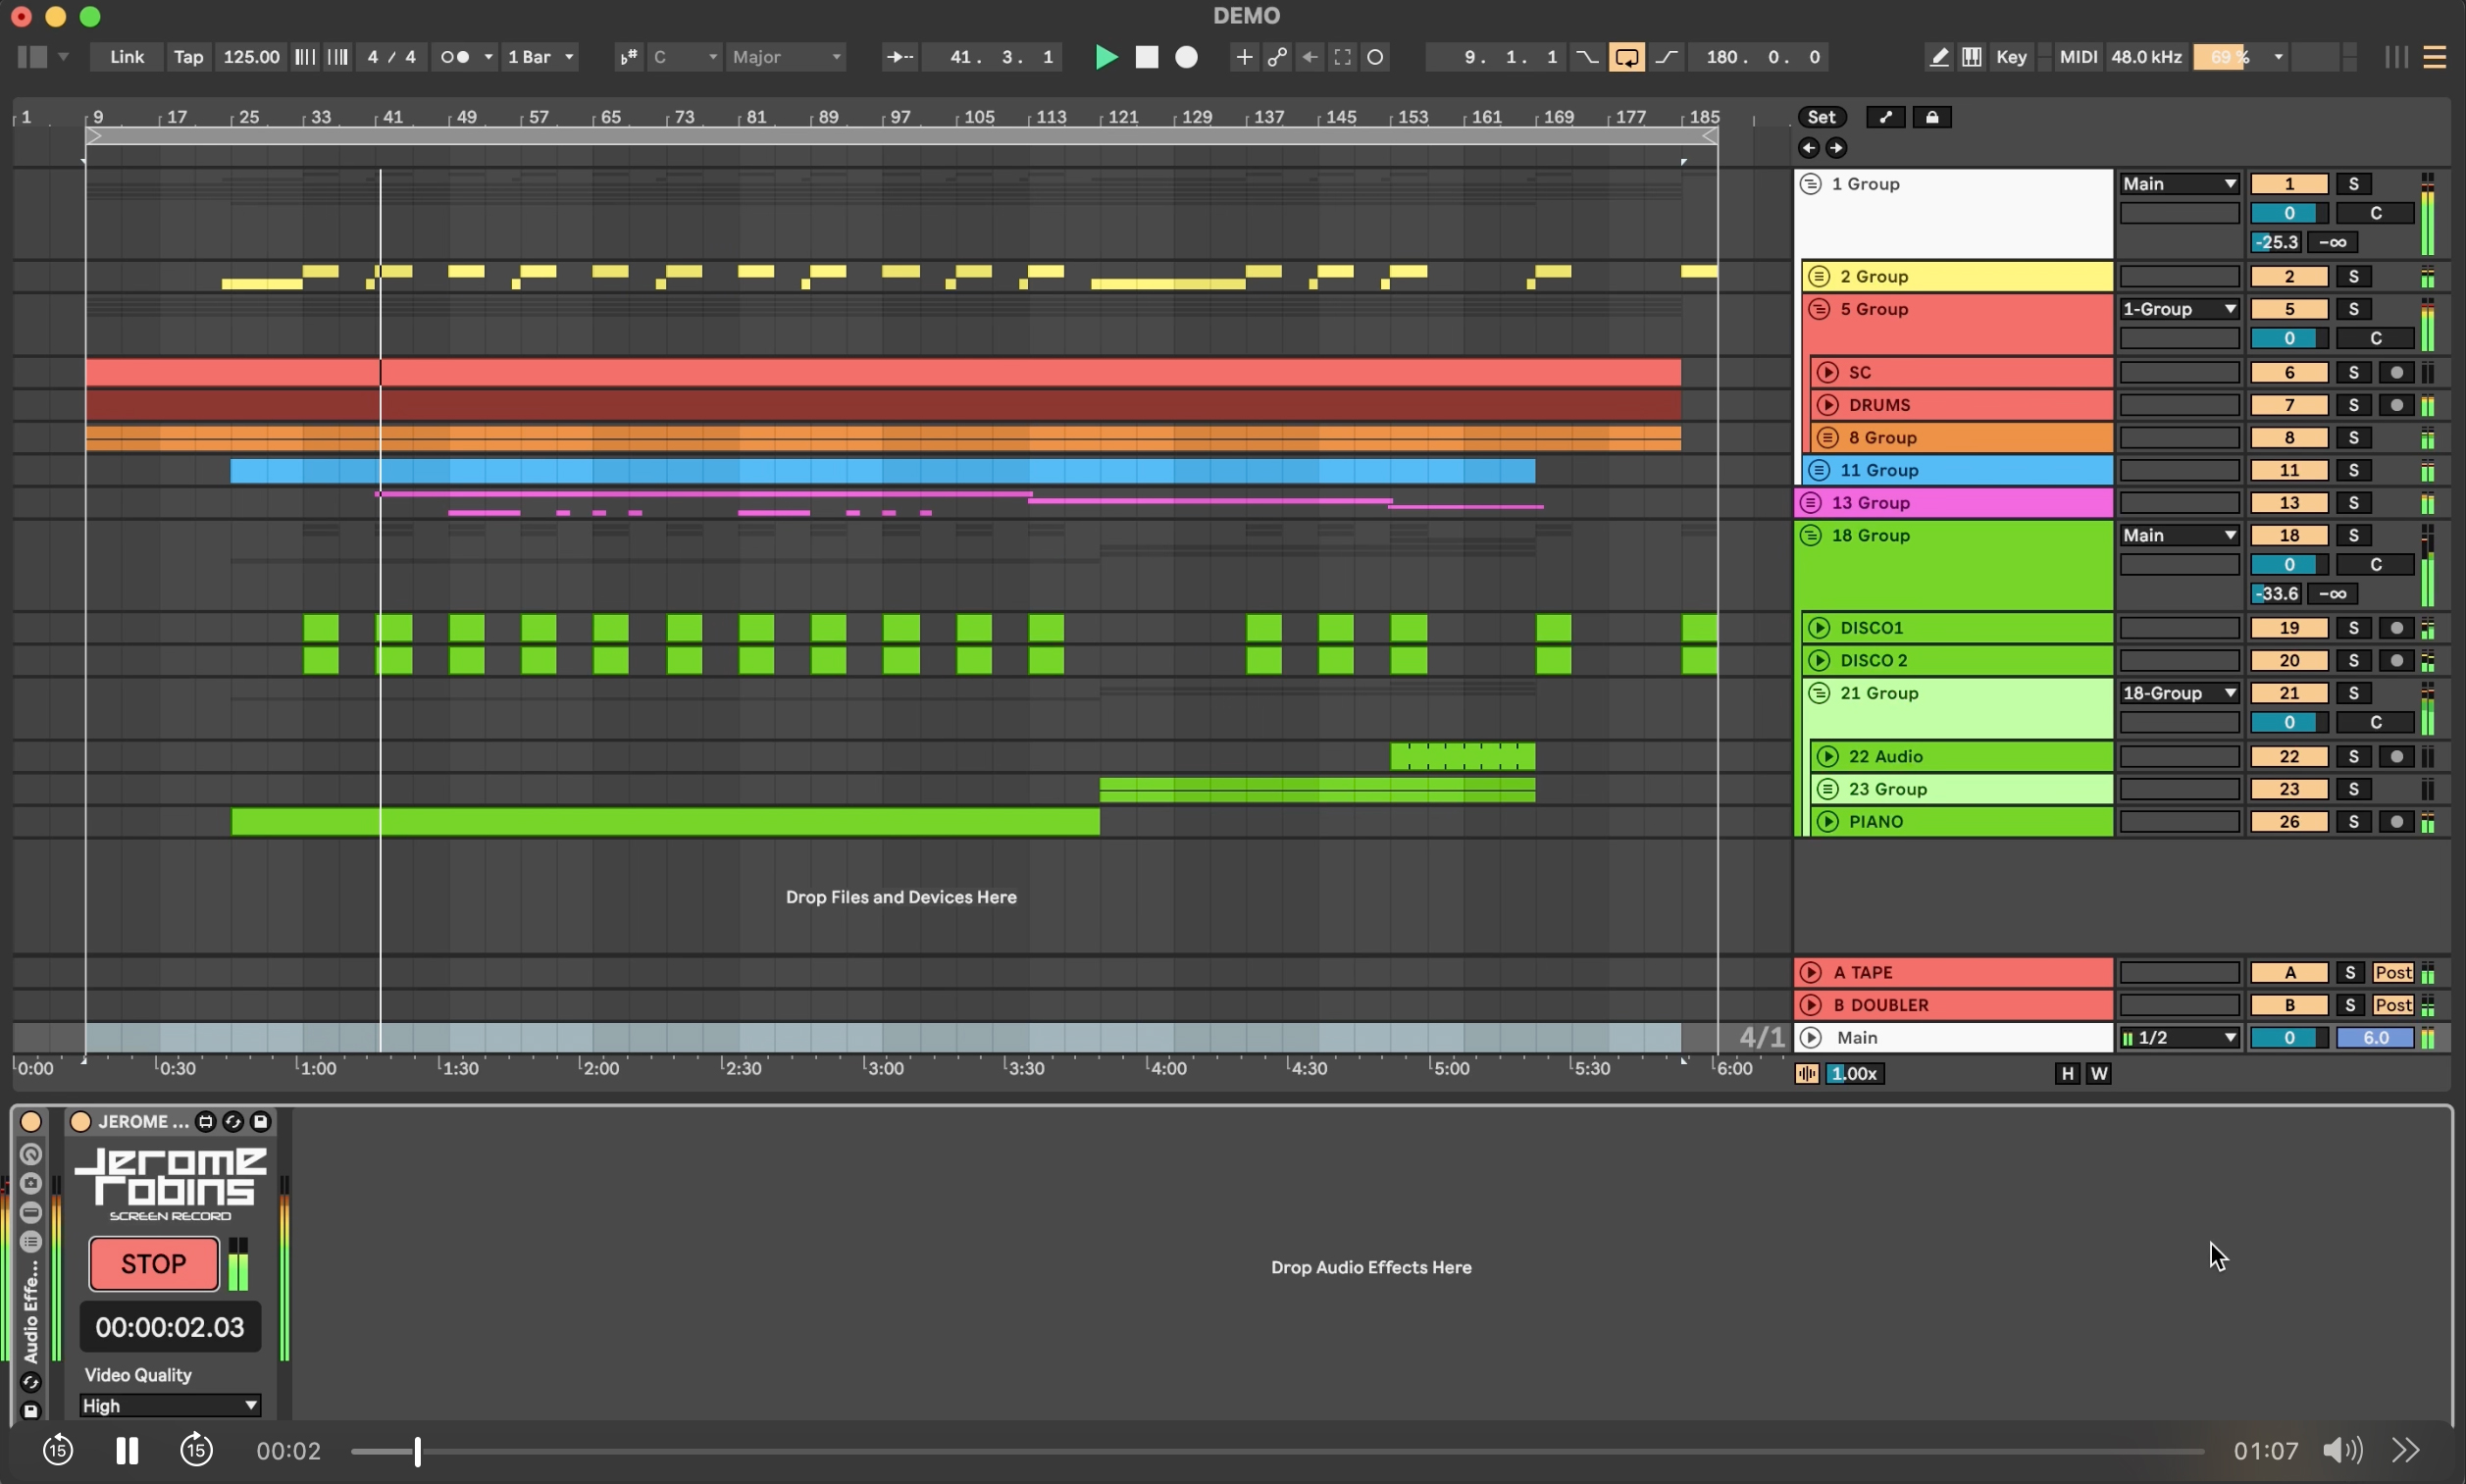Screen dimensions: 2466x1484
Task: Click the automation lock icon
Action: point(1931,117)
